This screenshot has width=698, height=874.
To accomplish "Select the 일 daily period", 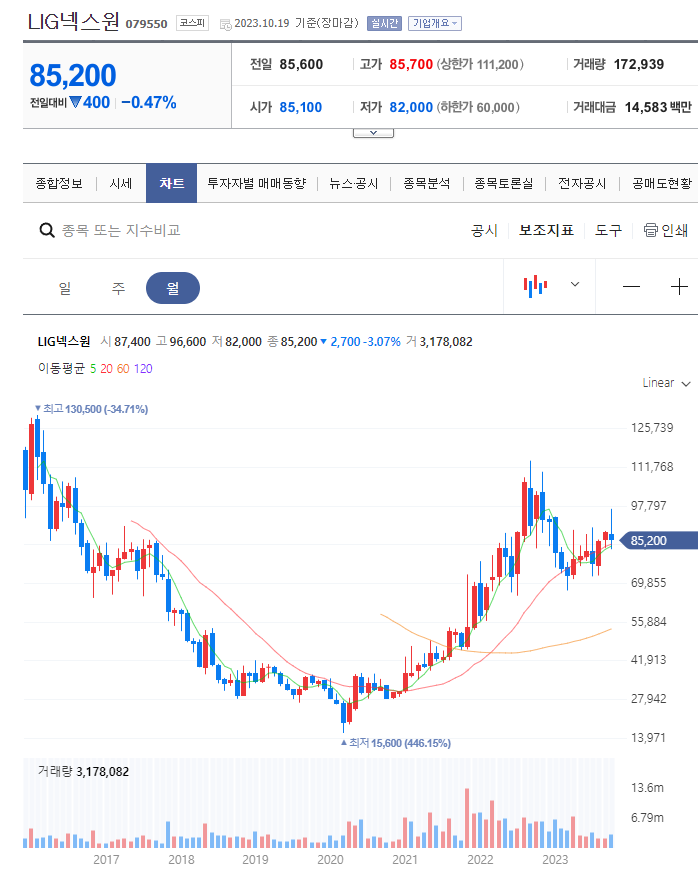I will (65, 288).
